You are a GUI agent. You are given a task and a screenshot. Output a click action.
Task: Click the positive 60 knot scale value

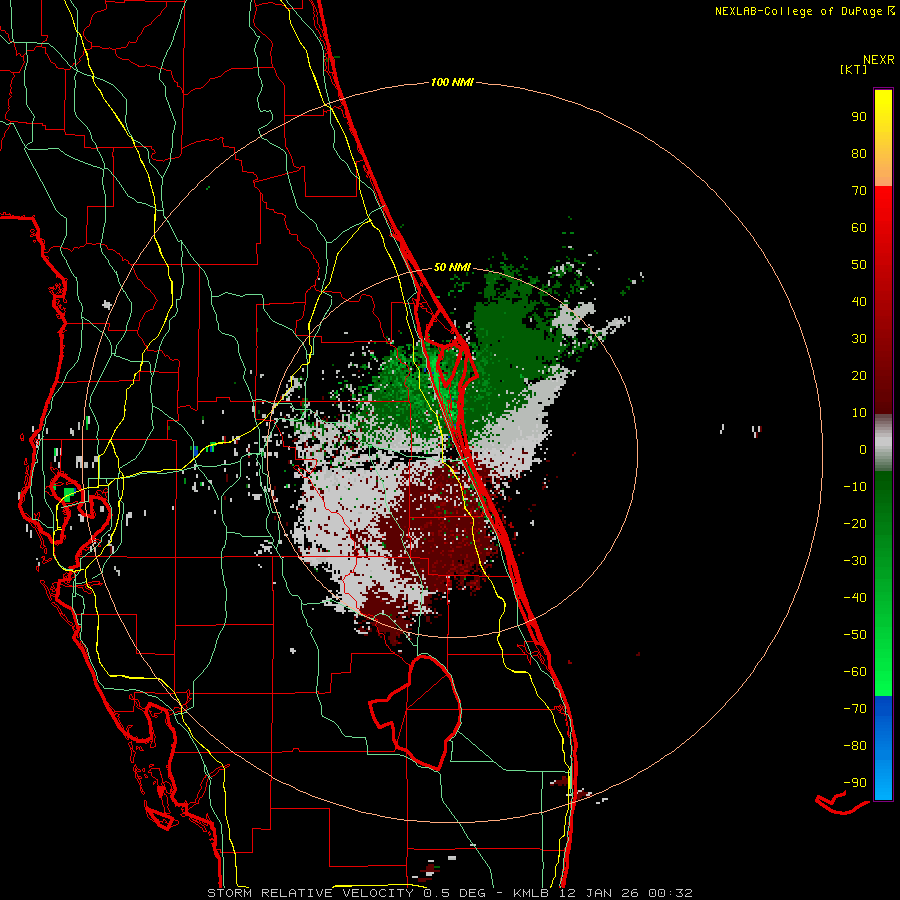pyautogui.click(x=859, y=227)
